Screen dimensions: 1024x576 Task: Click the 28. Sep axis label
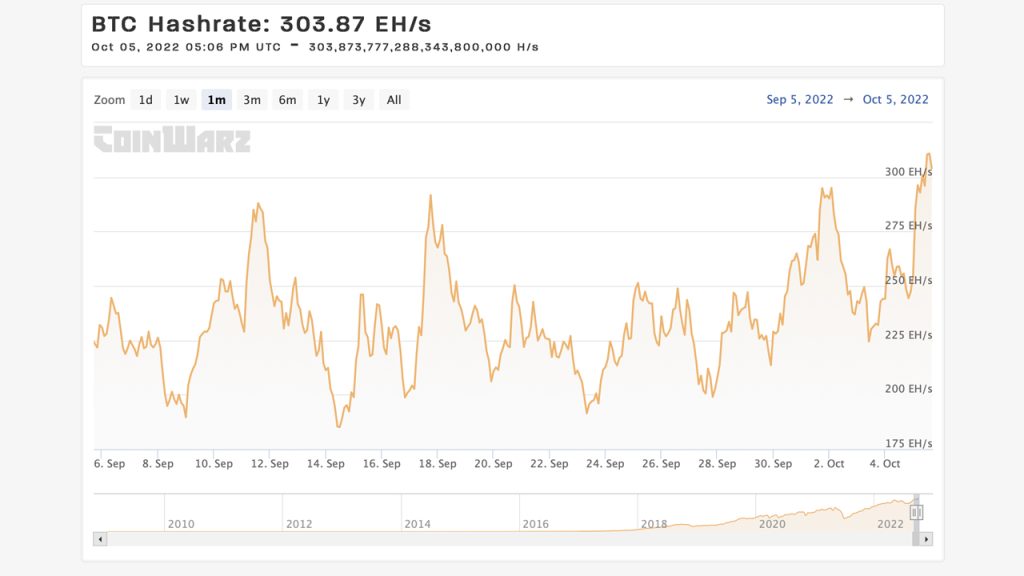(717, 464)
